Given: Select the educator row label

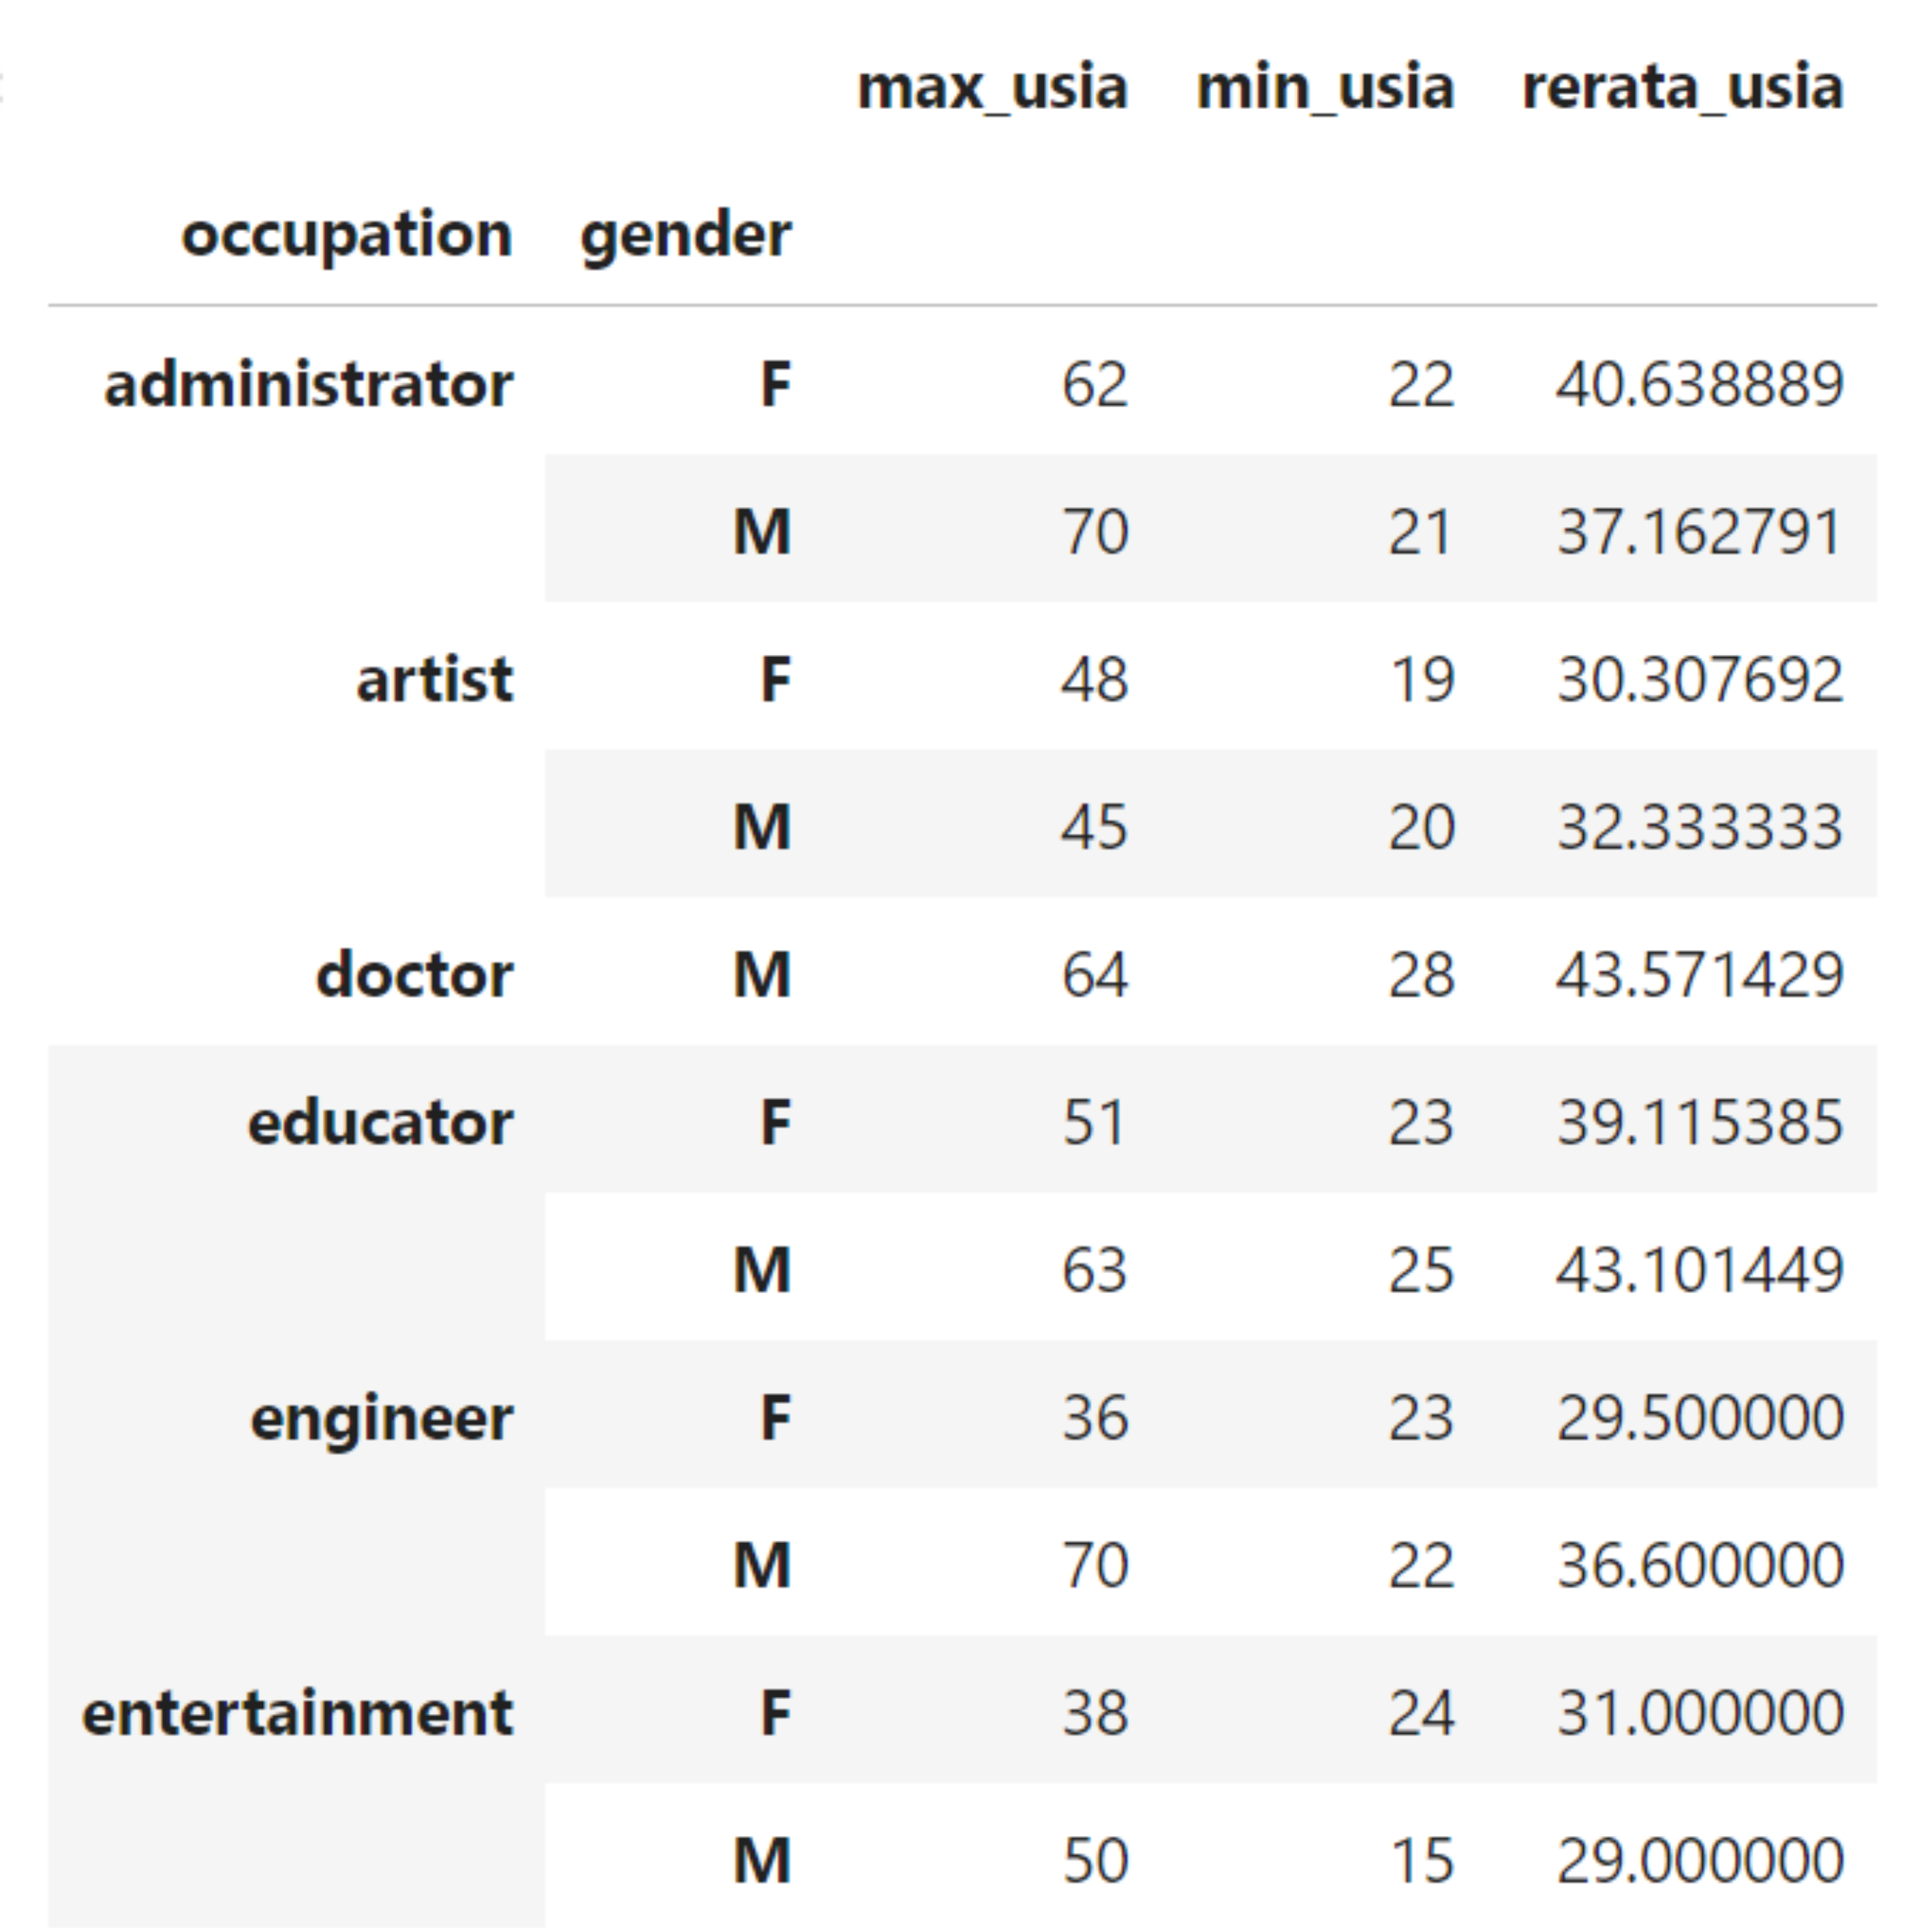Looking at the screenshot, I should (x=380, y=1122).
